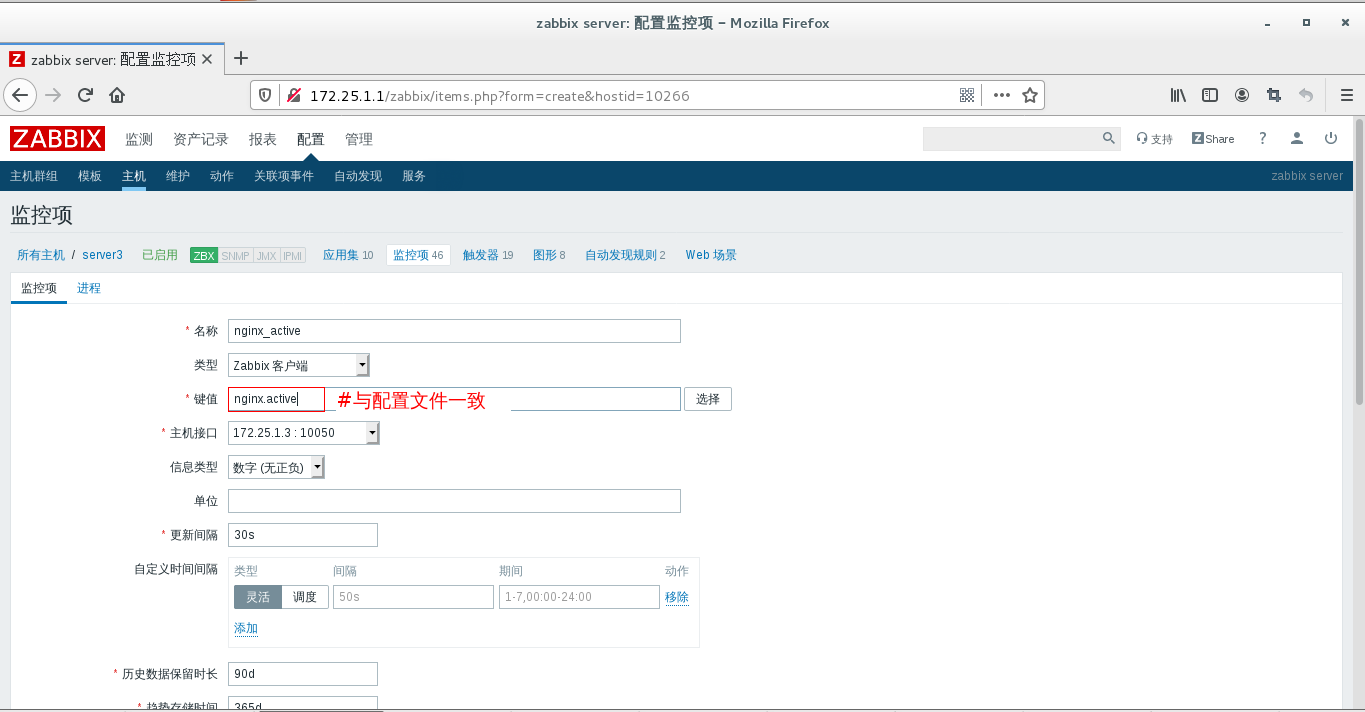This screenshot has height=712, width=1365.
Task: Click the 所有主机 breadcrumb link
Action: pyautogui.click(x=41, y=255)
